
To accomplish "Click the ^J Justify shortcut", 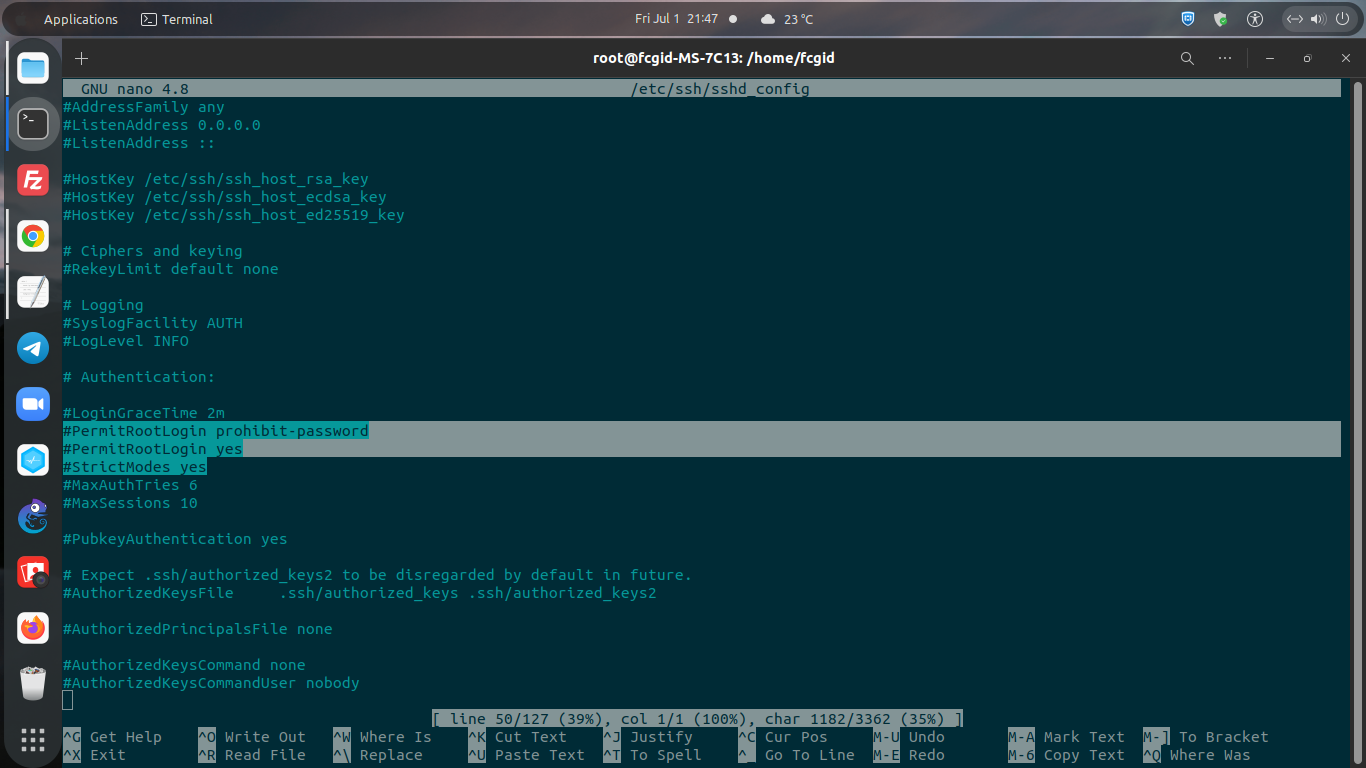I will (x=648, y=737).
